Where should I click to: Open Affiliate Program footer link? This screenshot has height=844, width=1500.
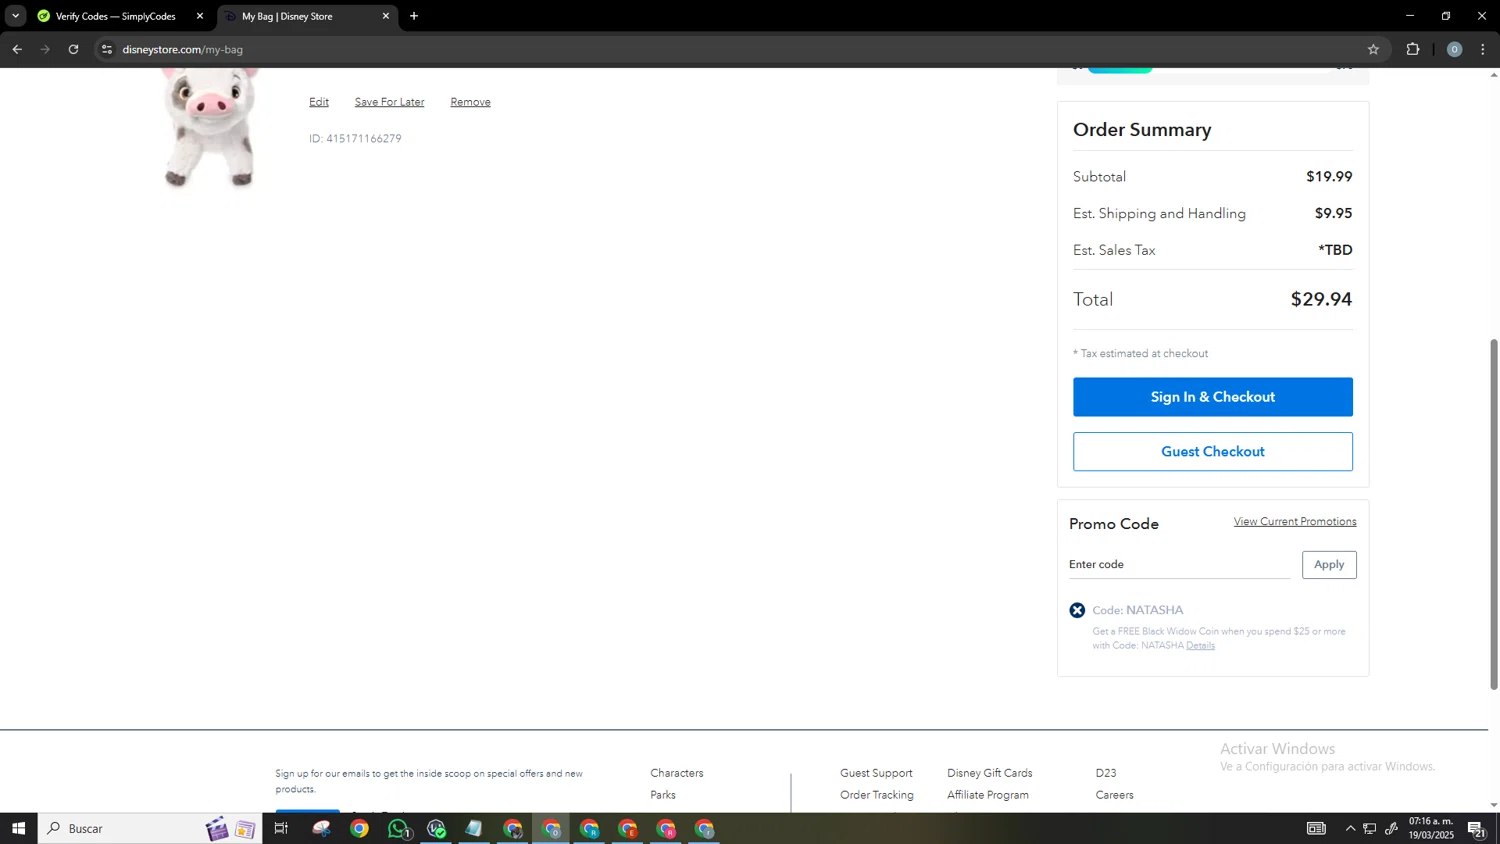pos(988,795)
